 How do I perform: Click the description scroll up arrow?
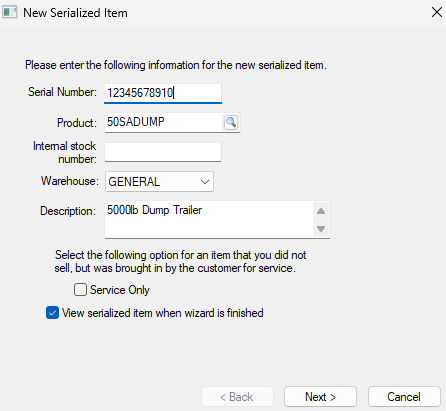tap(321, 211)
